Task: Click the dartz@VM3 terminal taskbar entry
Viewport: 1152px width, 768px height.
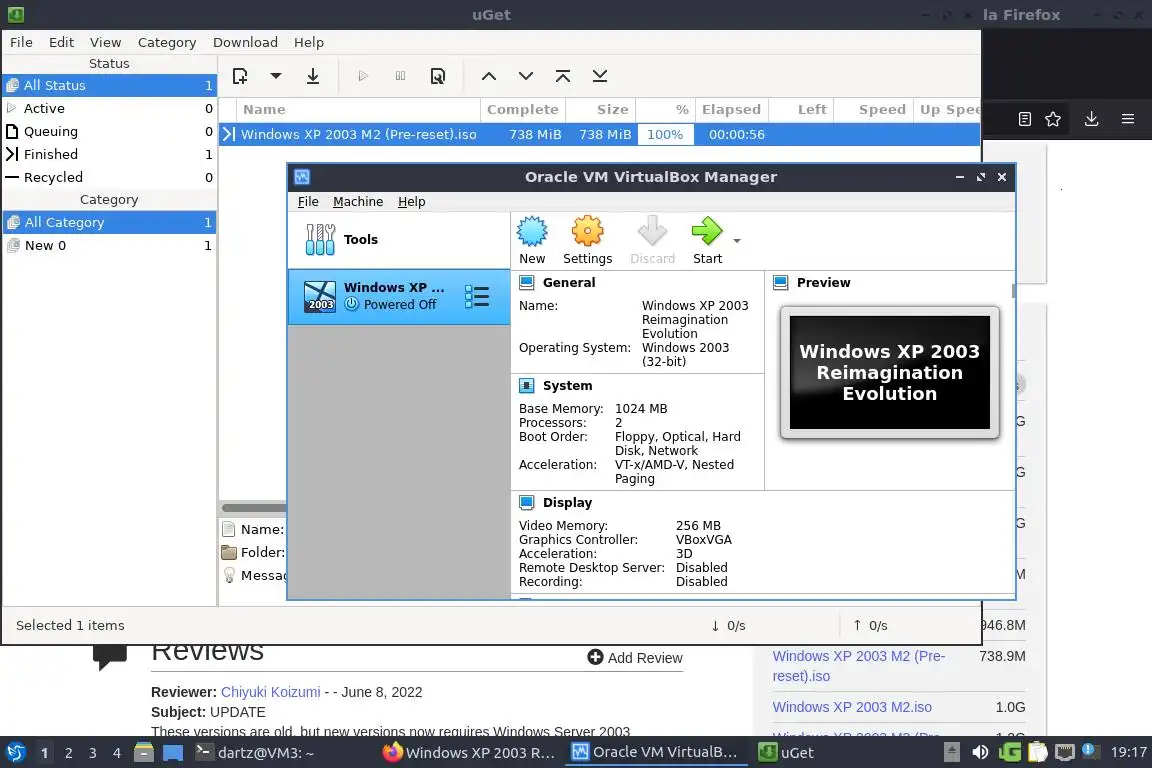Action: coord(255,753)
